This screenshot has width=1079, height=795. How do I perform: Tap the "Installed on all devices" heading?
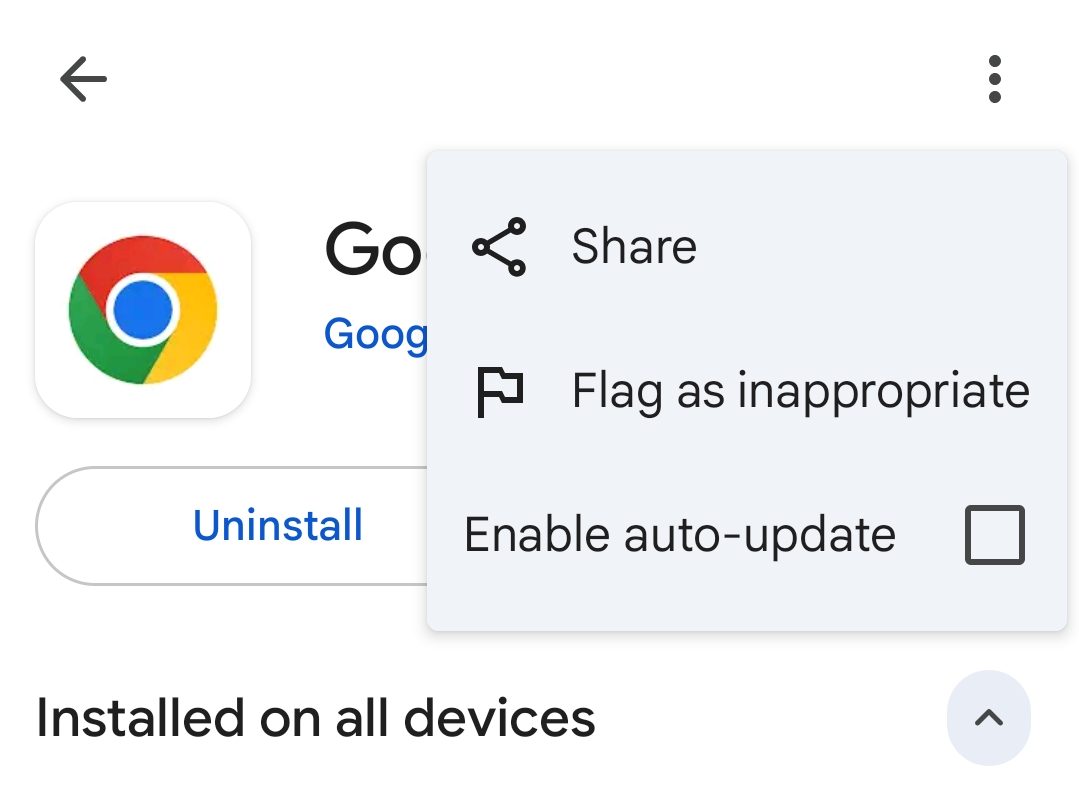[x=316, y=718]
